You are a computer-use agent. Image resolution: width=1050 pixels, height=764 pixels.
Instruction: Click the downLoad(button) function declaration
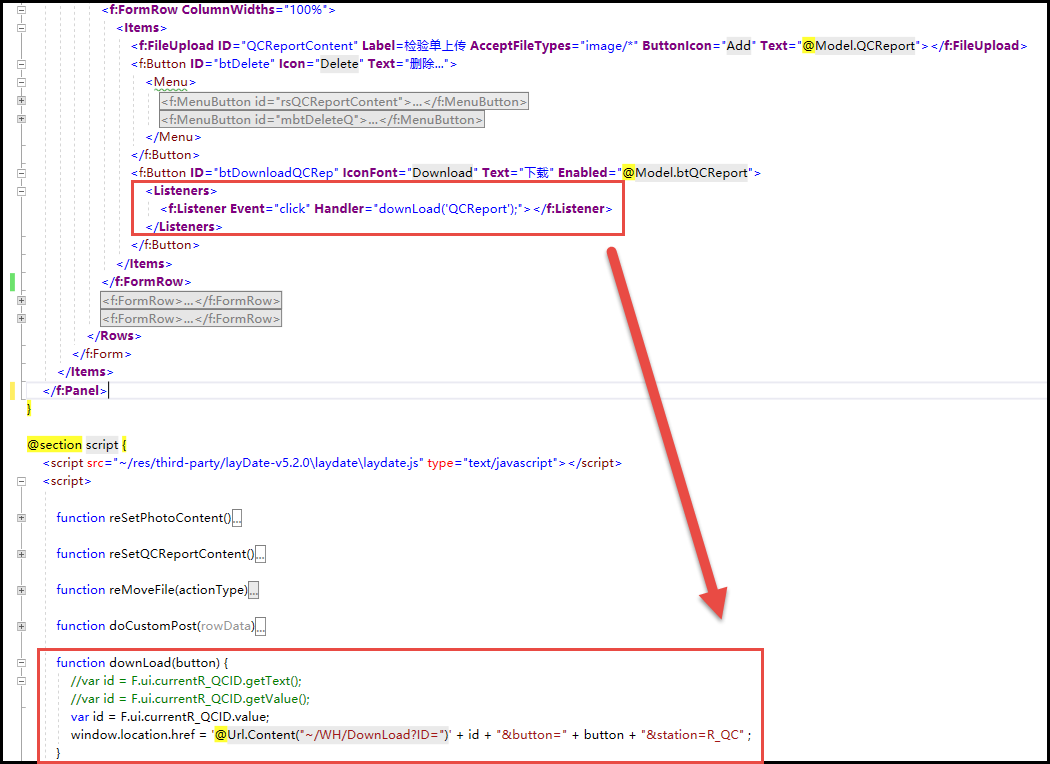(142, 662)
